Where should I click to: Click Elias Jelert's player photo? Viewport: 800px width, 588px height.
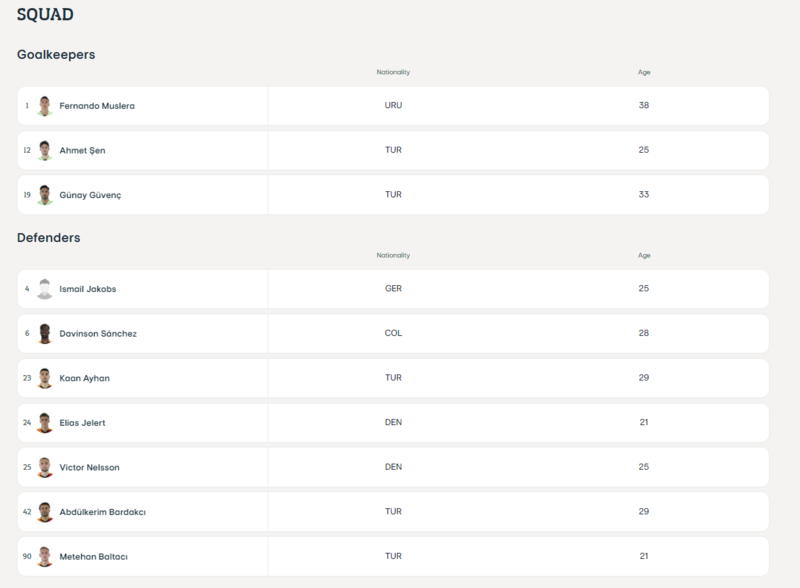click(44, 423)
